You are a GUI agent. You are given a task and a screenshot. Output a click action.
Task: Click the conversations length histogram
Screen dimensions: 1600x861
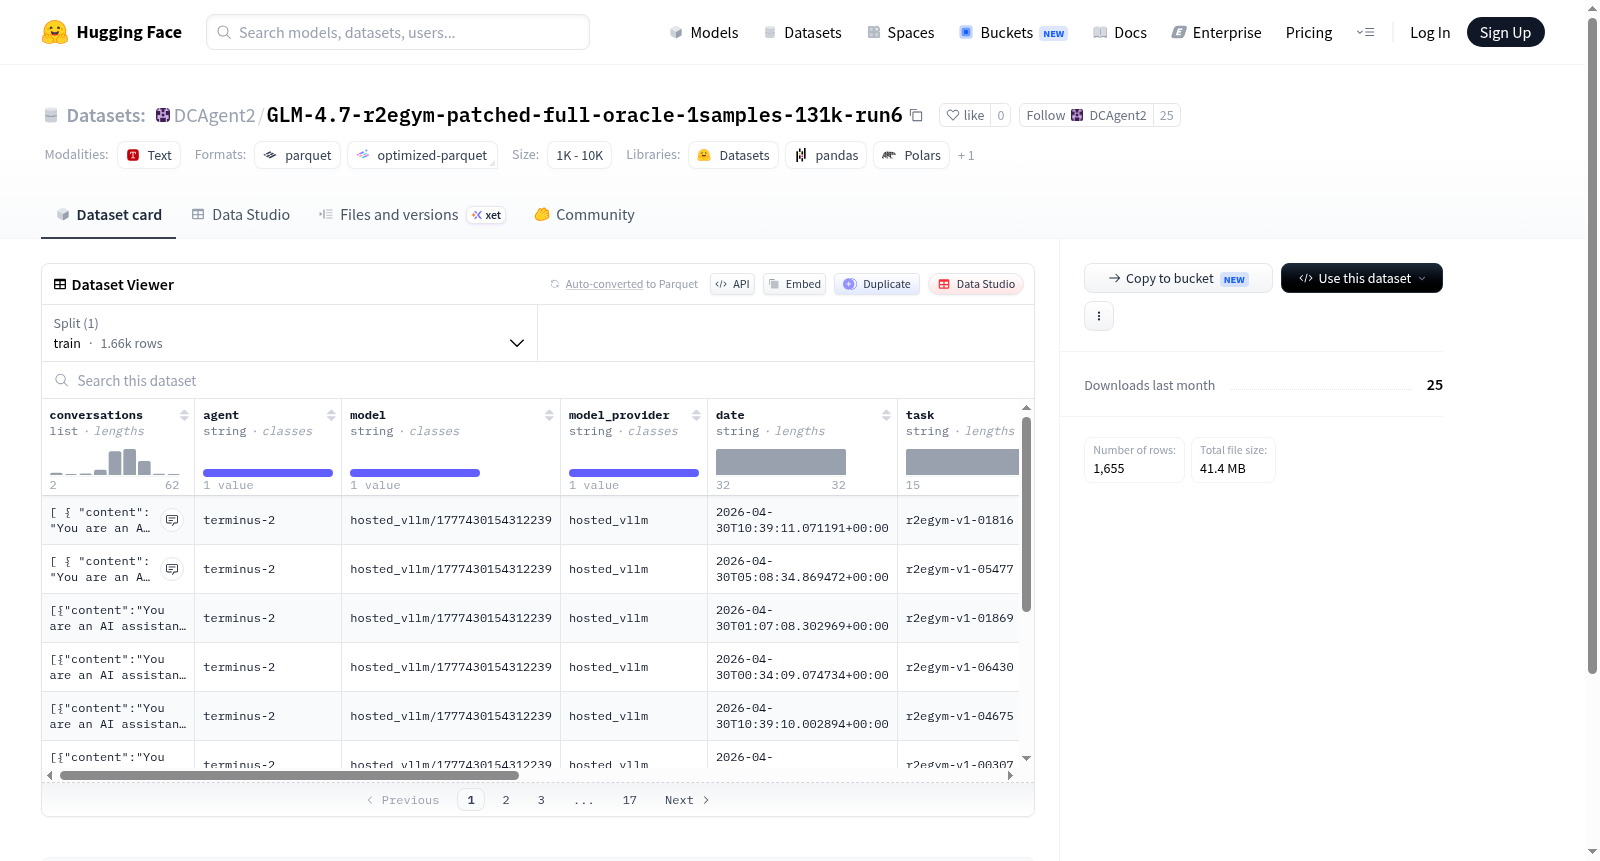[115, 461]
